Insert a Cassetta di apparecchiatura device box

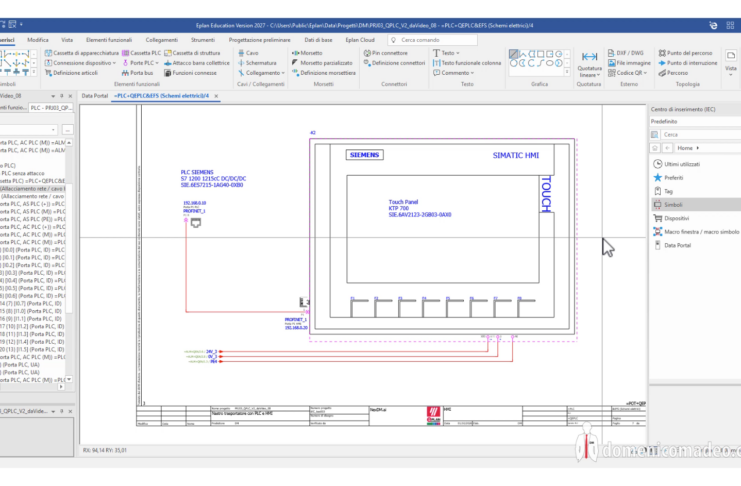[x=81, y=53]
